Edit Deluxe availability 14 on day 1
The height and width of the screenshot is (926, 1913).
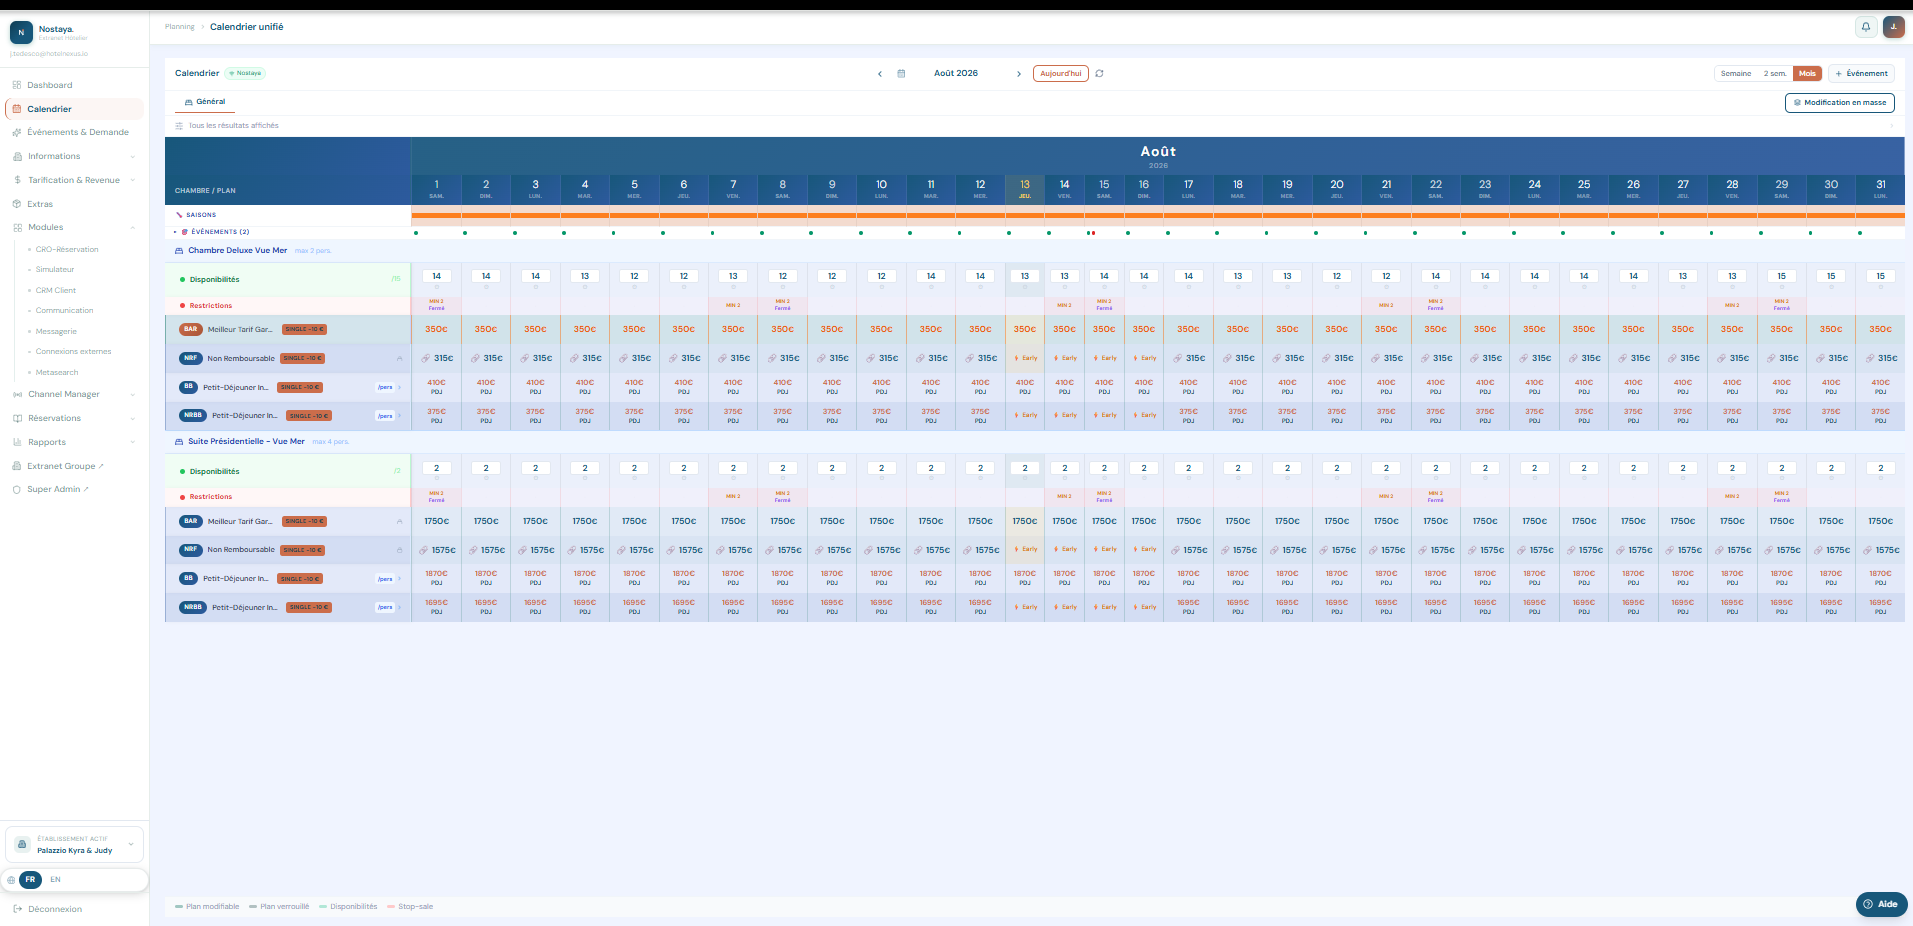click(x=436, y=276)
